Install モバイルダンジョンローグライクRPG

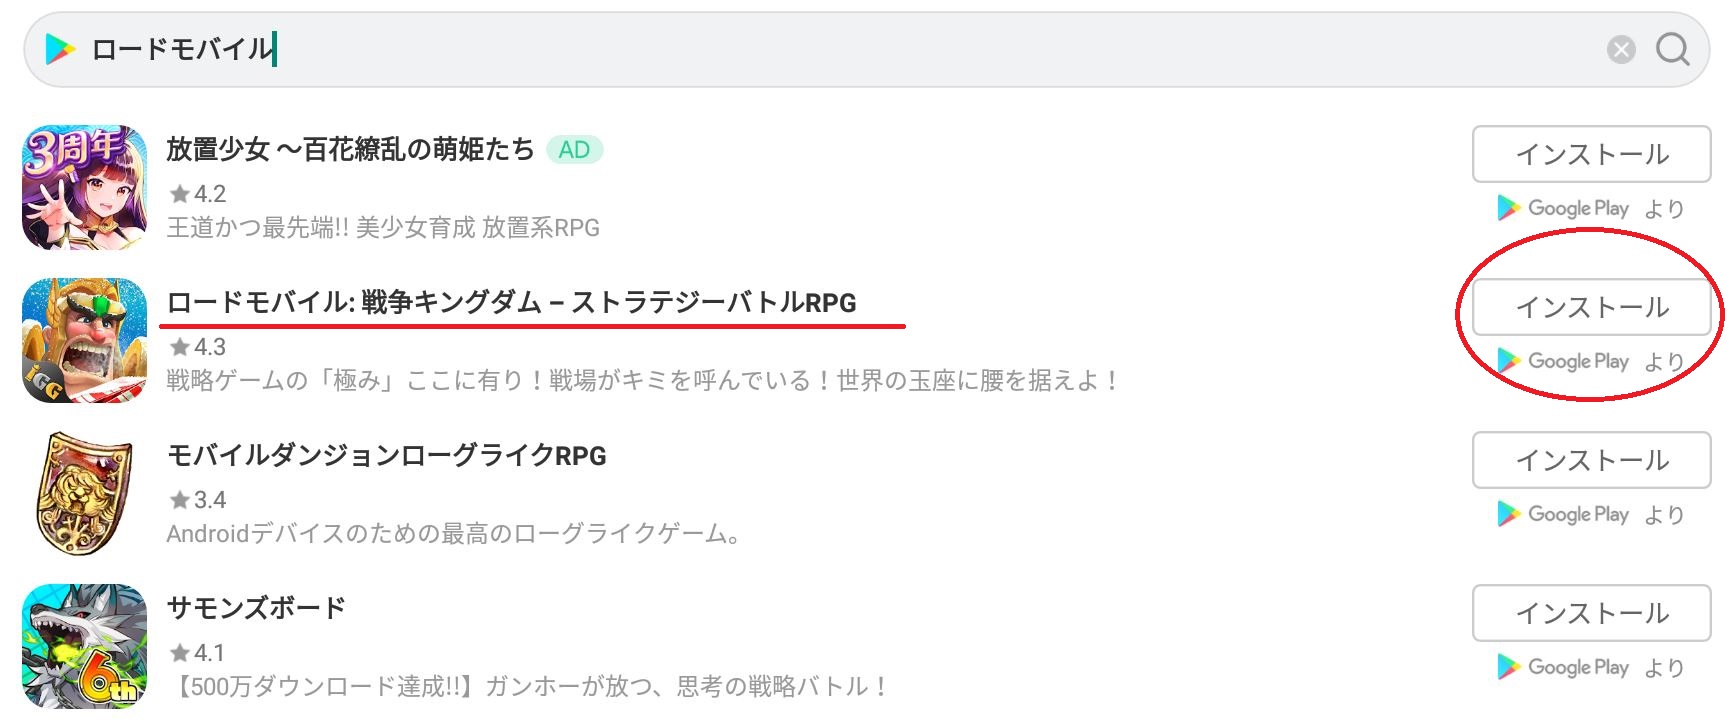[1591, 460]
